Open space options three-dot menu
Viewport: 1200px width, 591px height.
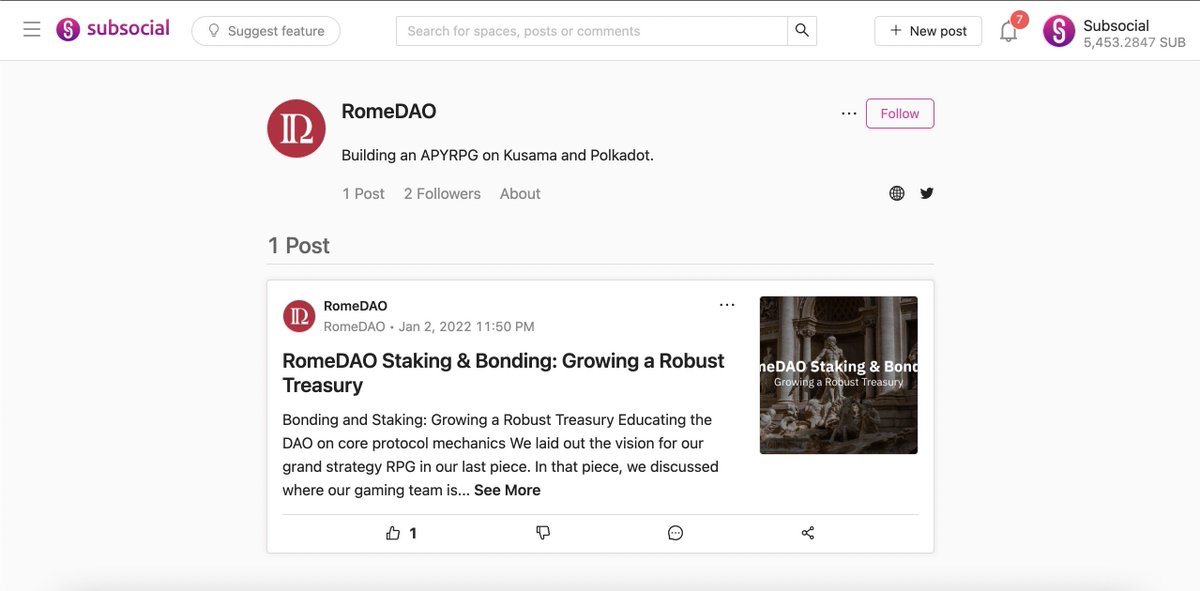849,114
